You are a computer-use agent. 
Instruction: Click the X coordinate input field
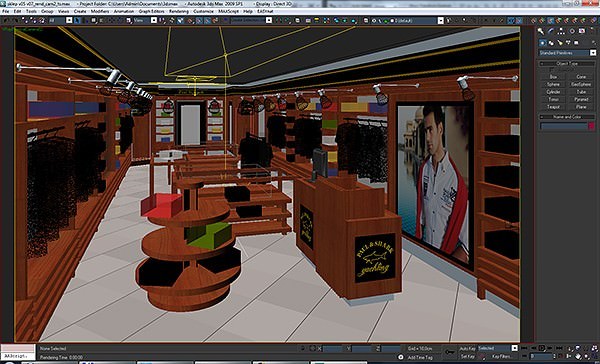(x=333, y=348)
